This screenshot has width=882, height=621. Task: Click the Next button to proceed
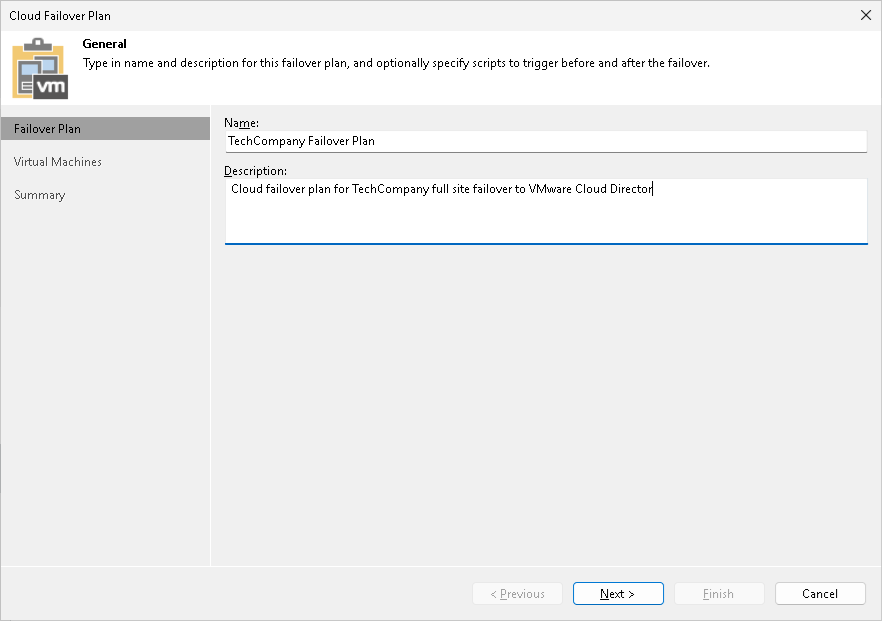[x=618, y=593]
